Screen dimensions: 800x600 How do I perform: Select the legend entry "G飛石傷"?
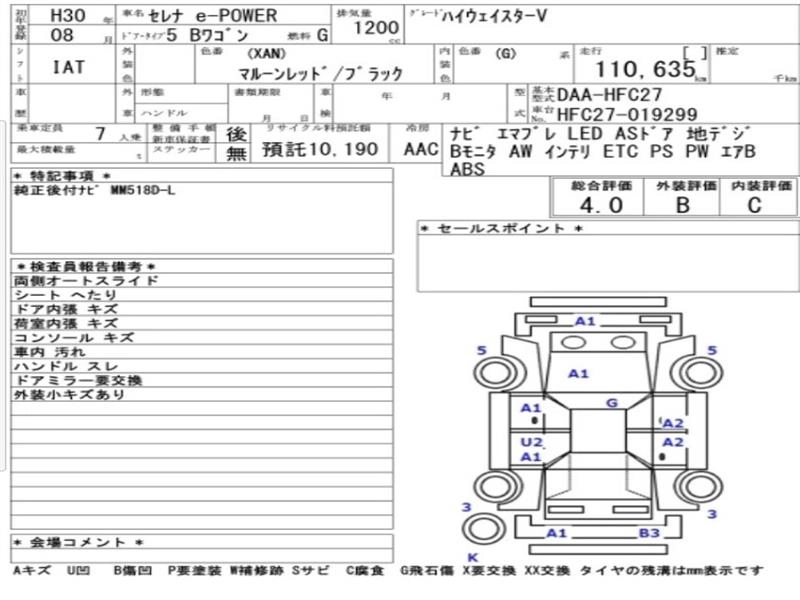[427, 570]
